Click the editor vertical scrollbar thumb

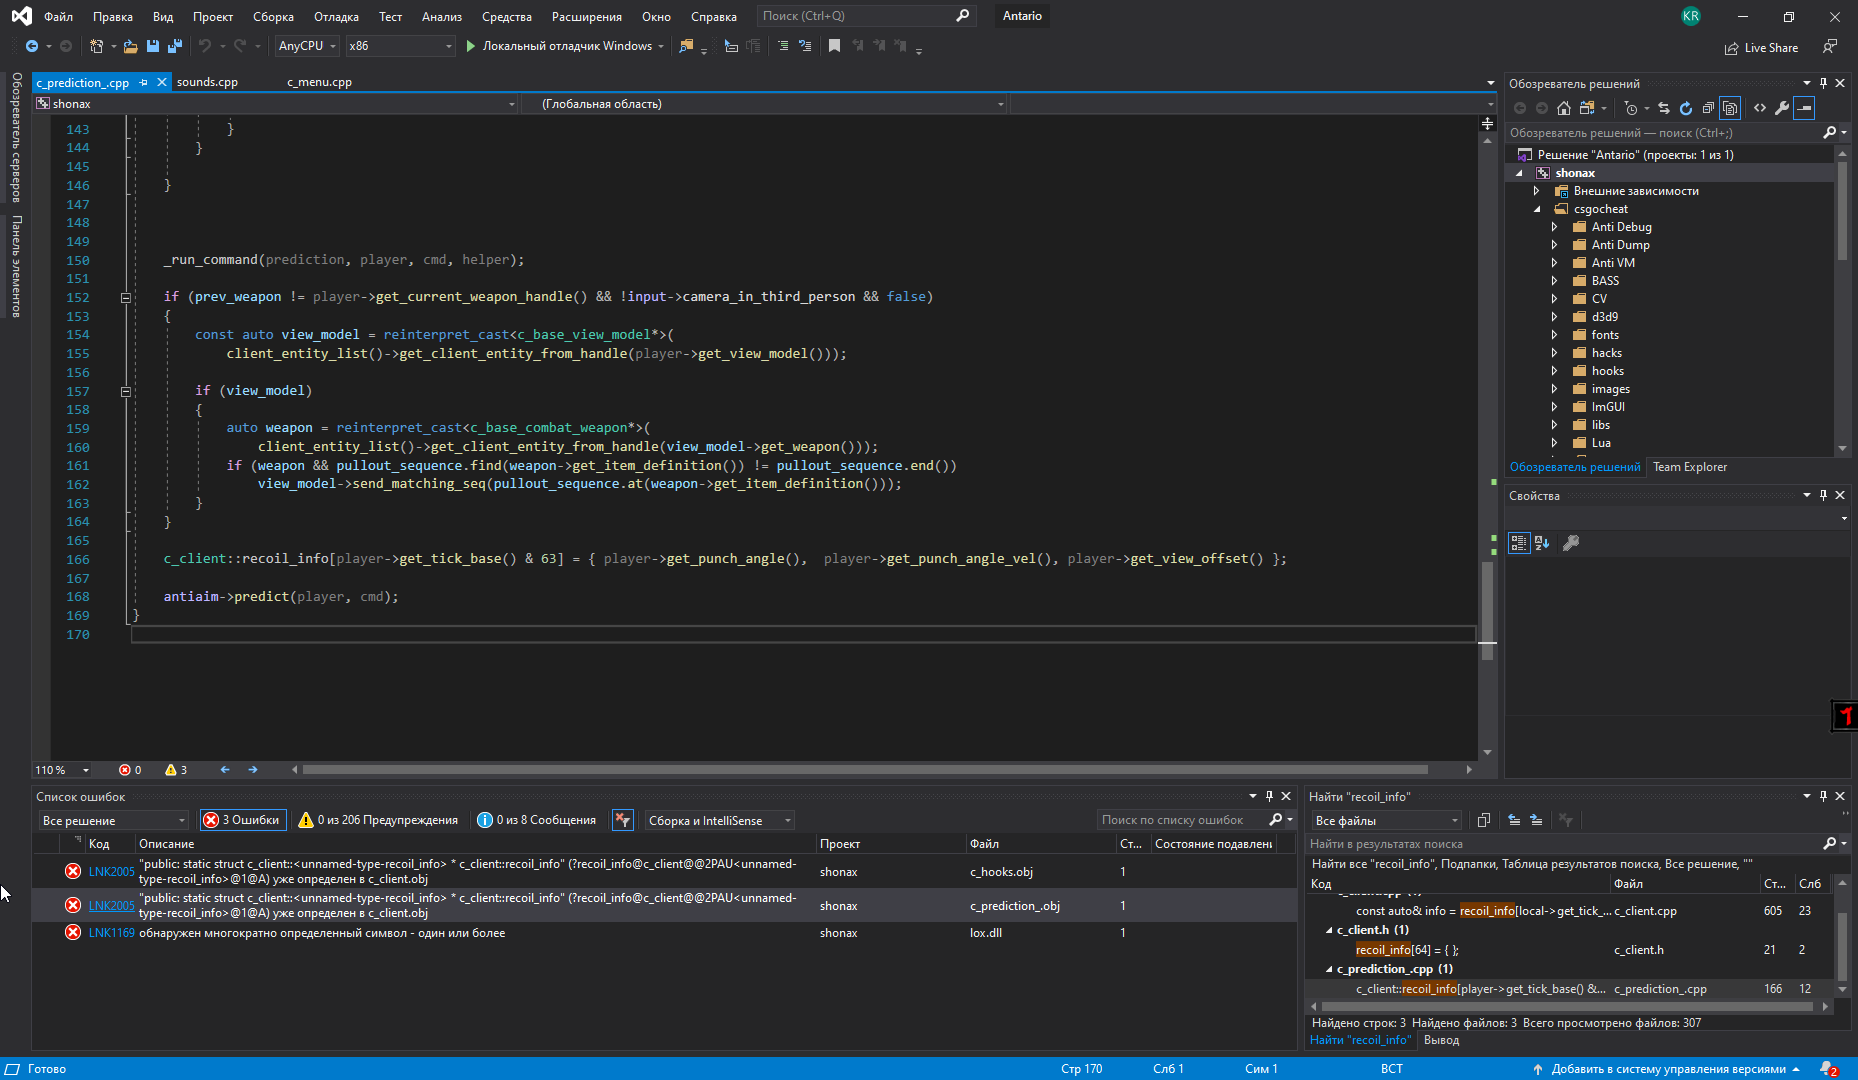click(1488, 611)
